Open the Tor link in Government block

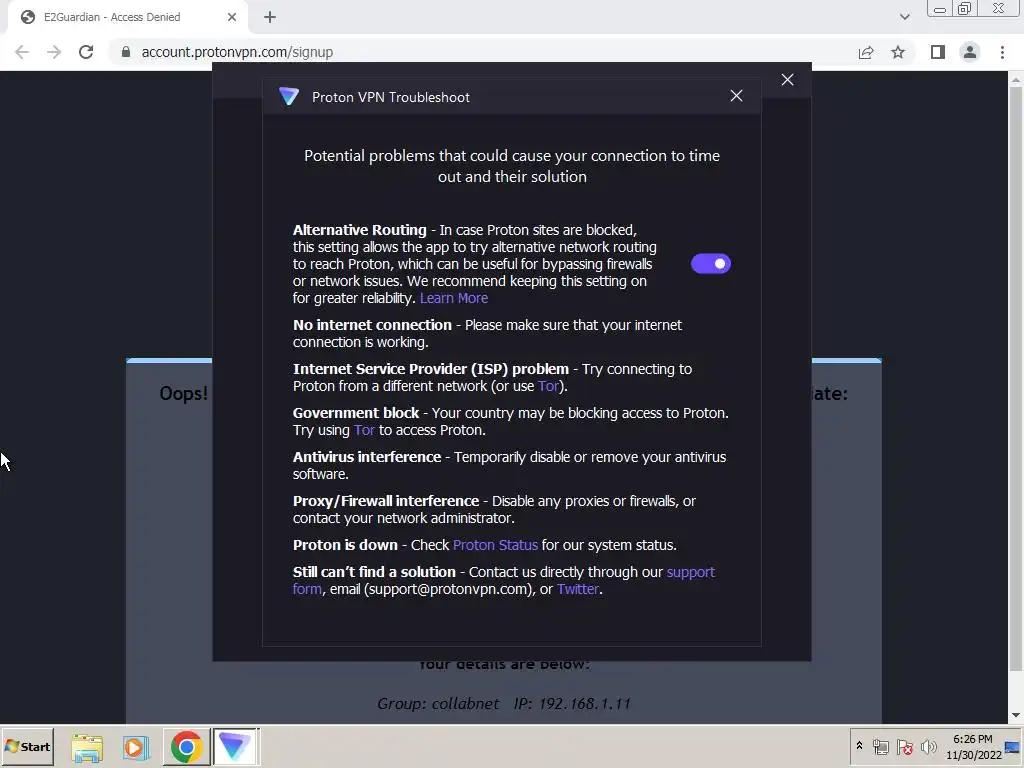pyautogui.click(x=364, y=430)
